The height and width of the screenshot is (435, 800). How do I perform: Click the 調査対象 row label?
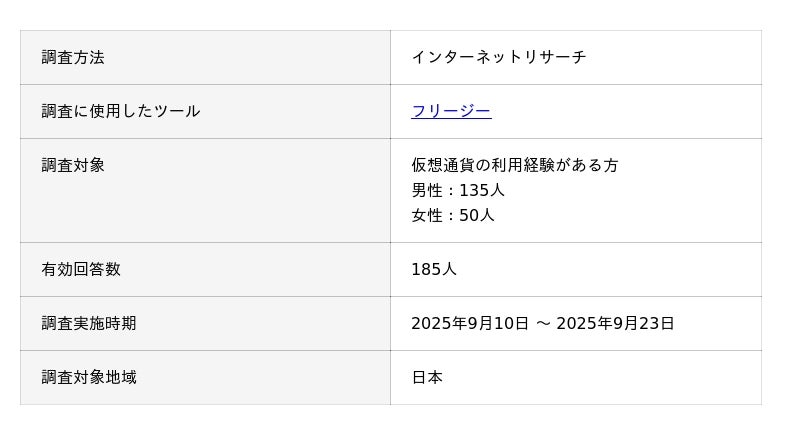(x=73, y=165)
